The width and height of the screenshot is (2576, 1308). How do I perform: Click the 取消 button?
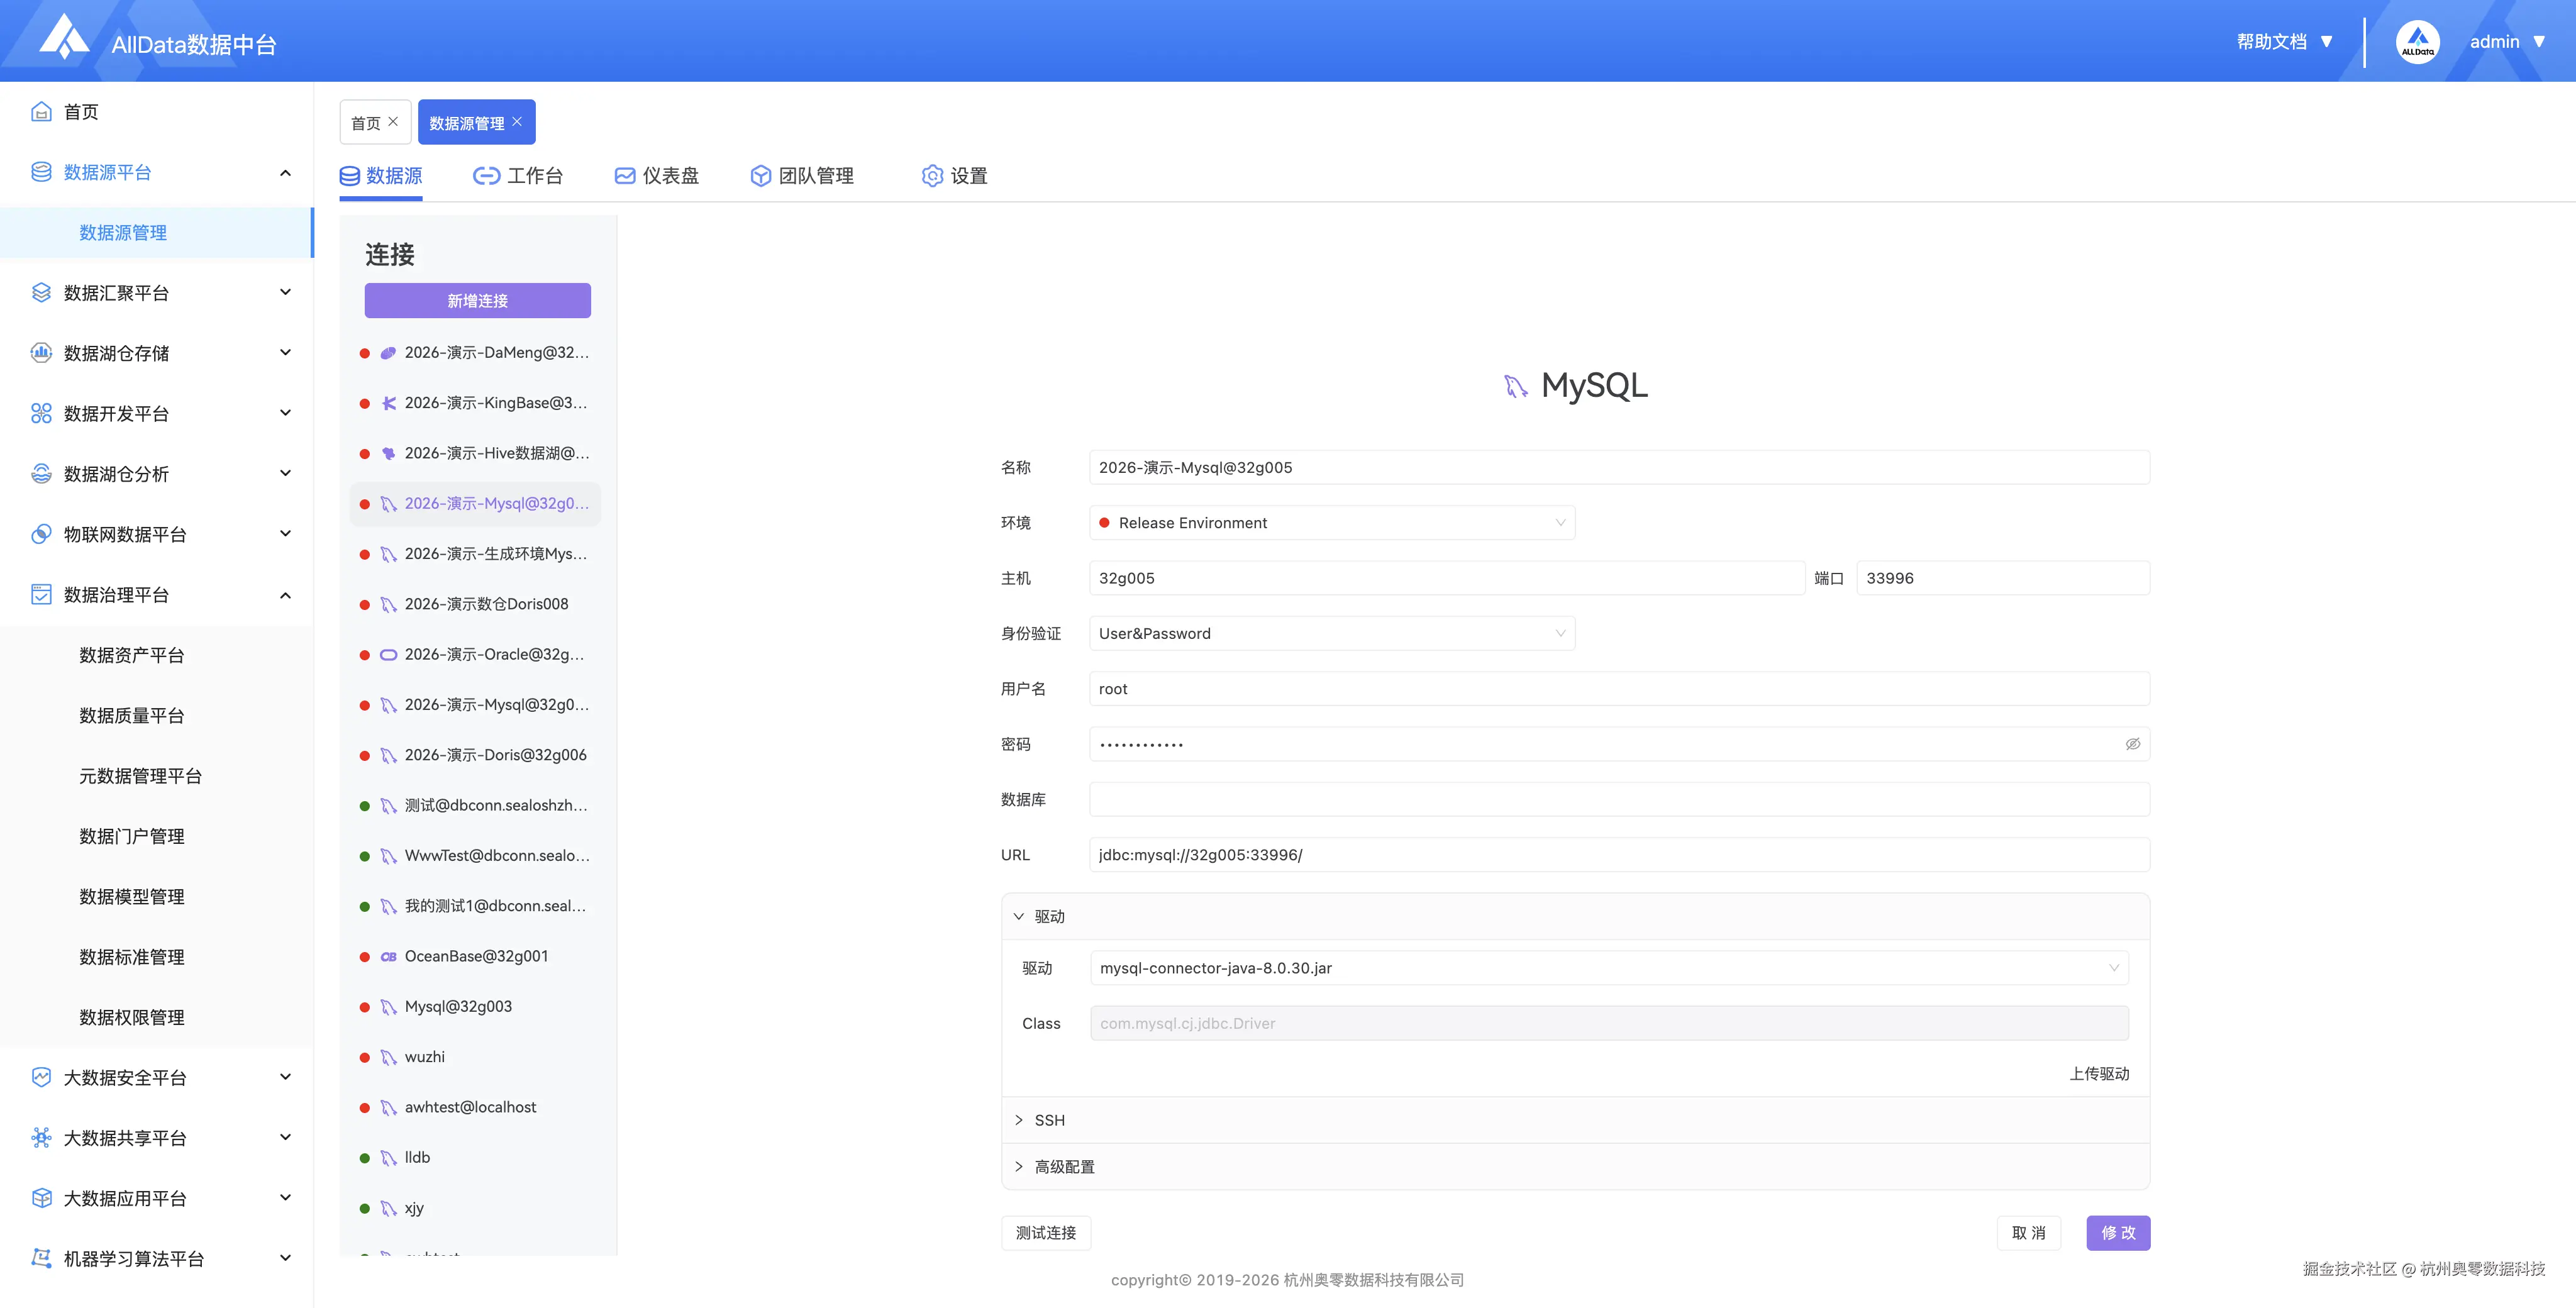tap(2028, 1233)
